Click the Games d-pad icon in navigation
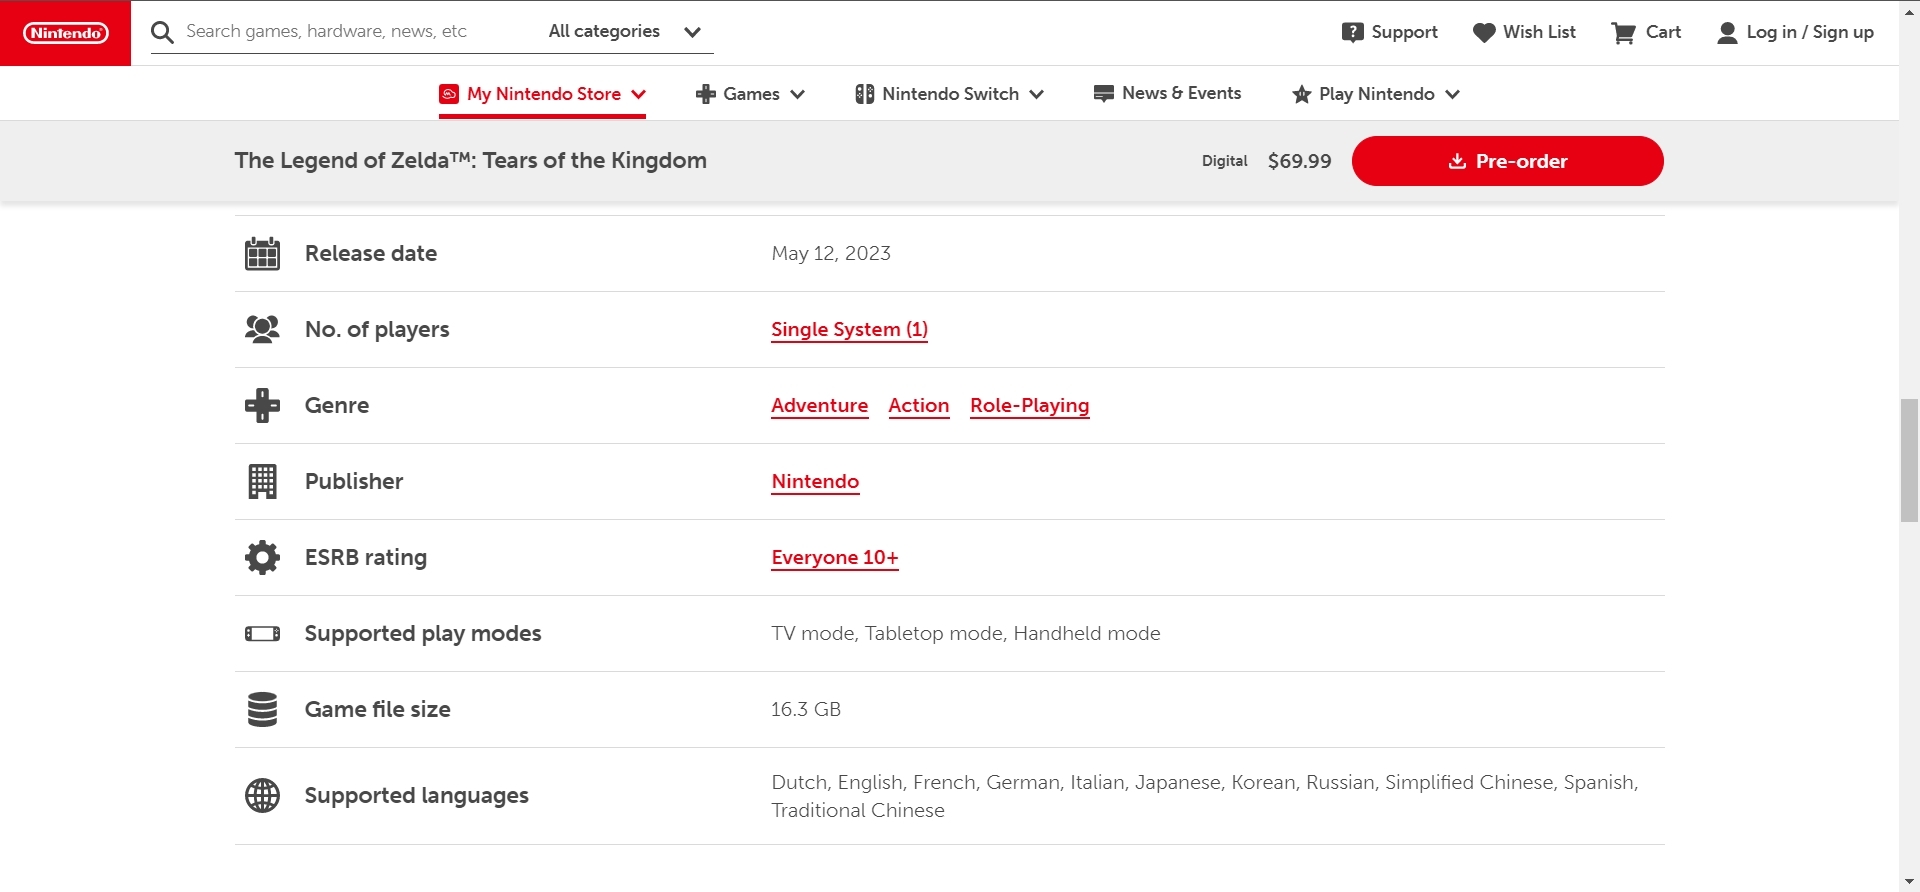Image resolution: width=1920 pixels, height=892 pixels. pyautogui.click(x=705, y=94)
